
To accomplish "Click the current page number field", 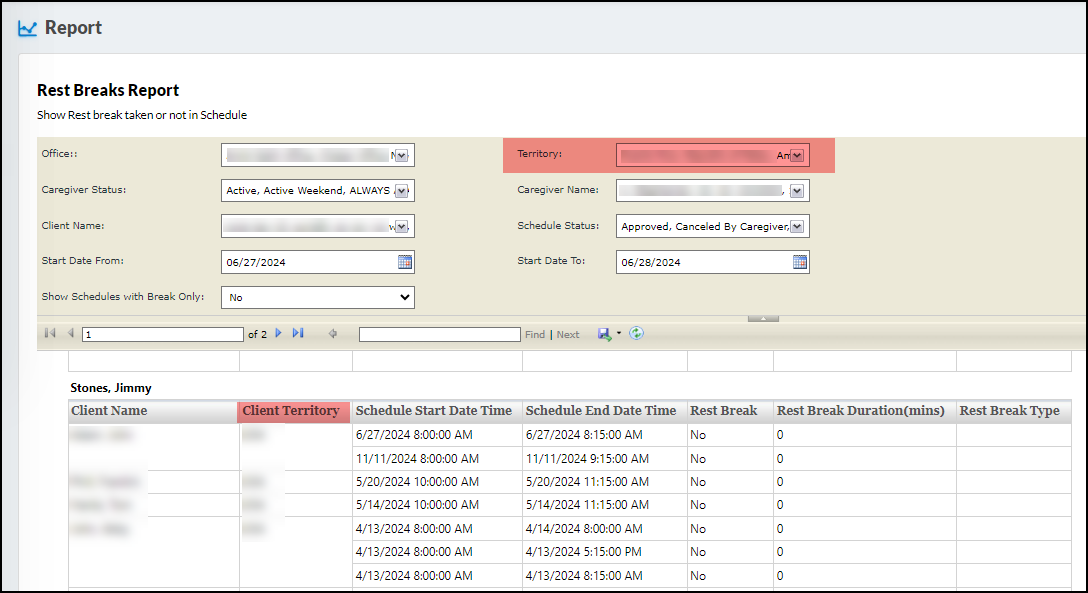I will pos(163,334).
